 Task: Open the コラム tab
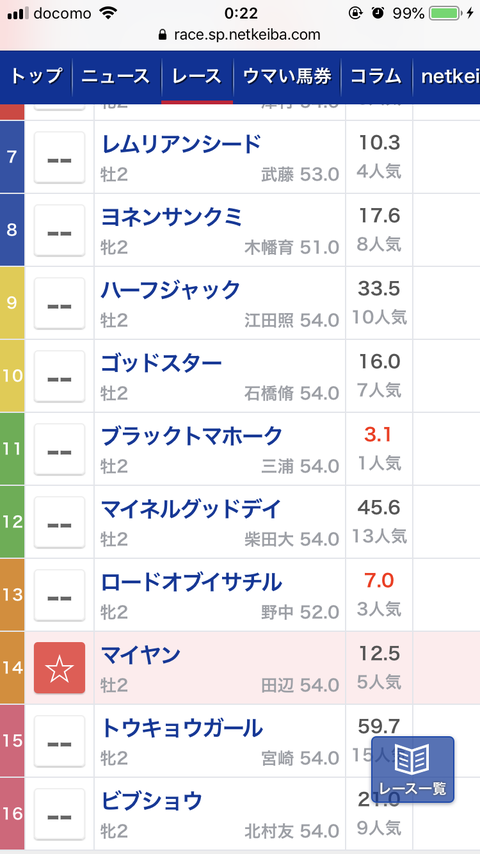(376, 76)
